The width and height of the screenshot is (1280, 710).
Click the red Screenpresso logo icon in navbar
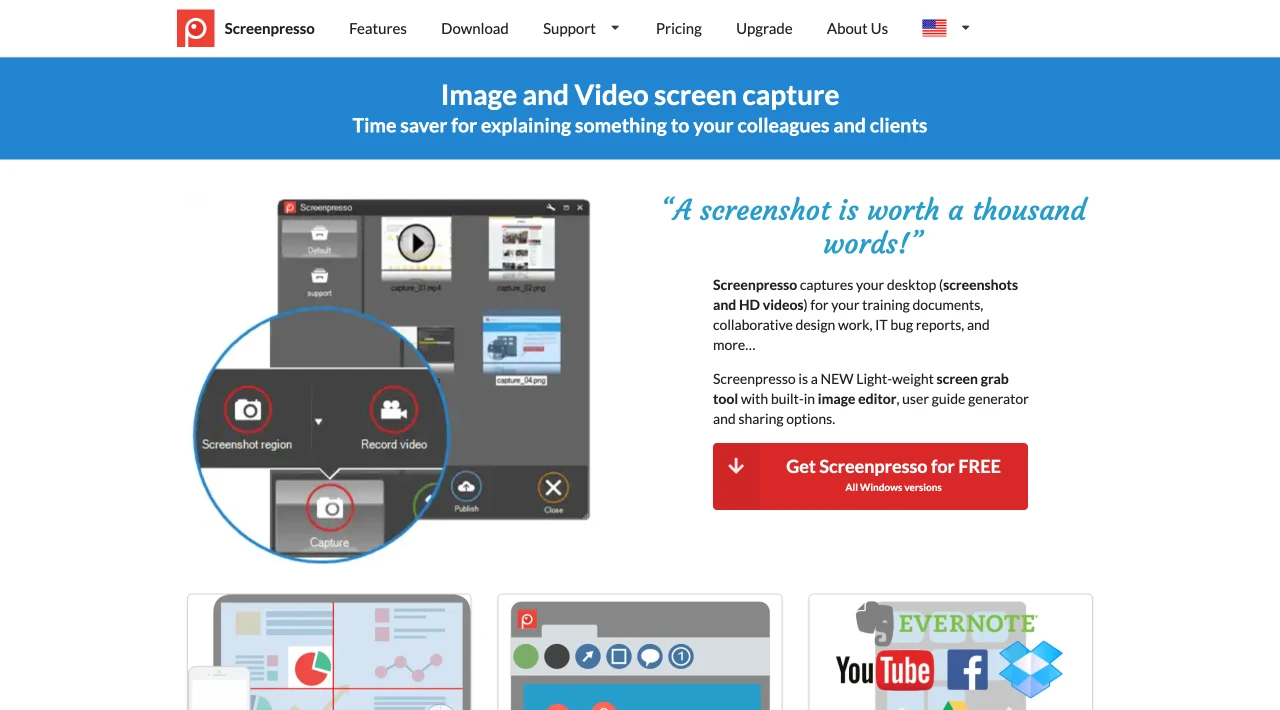195,28
